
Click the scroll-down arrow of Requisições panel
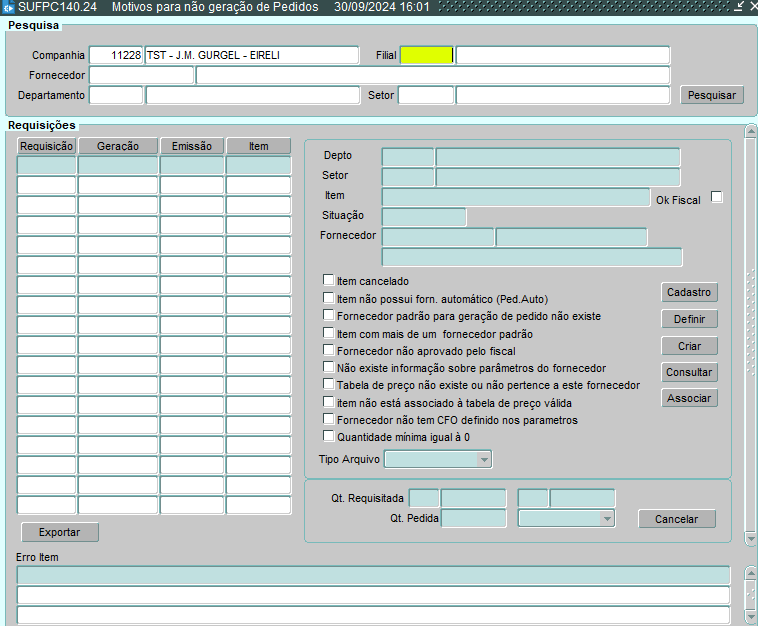click(x=750, y=538)
